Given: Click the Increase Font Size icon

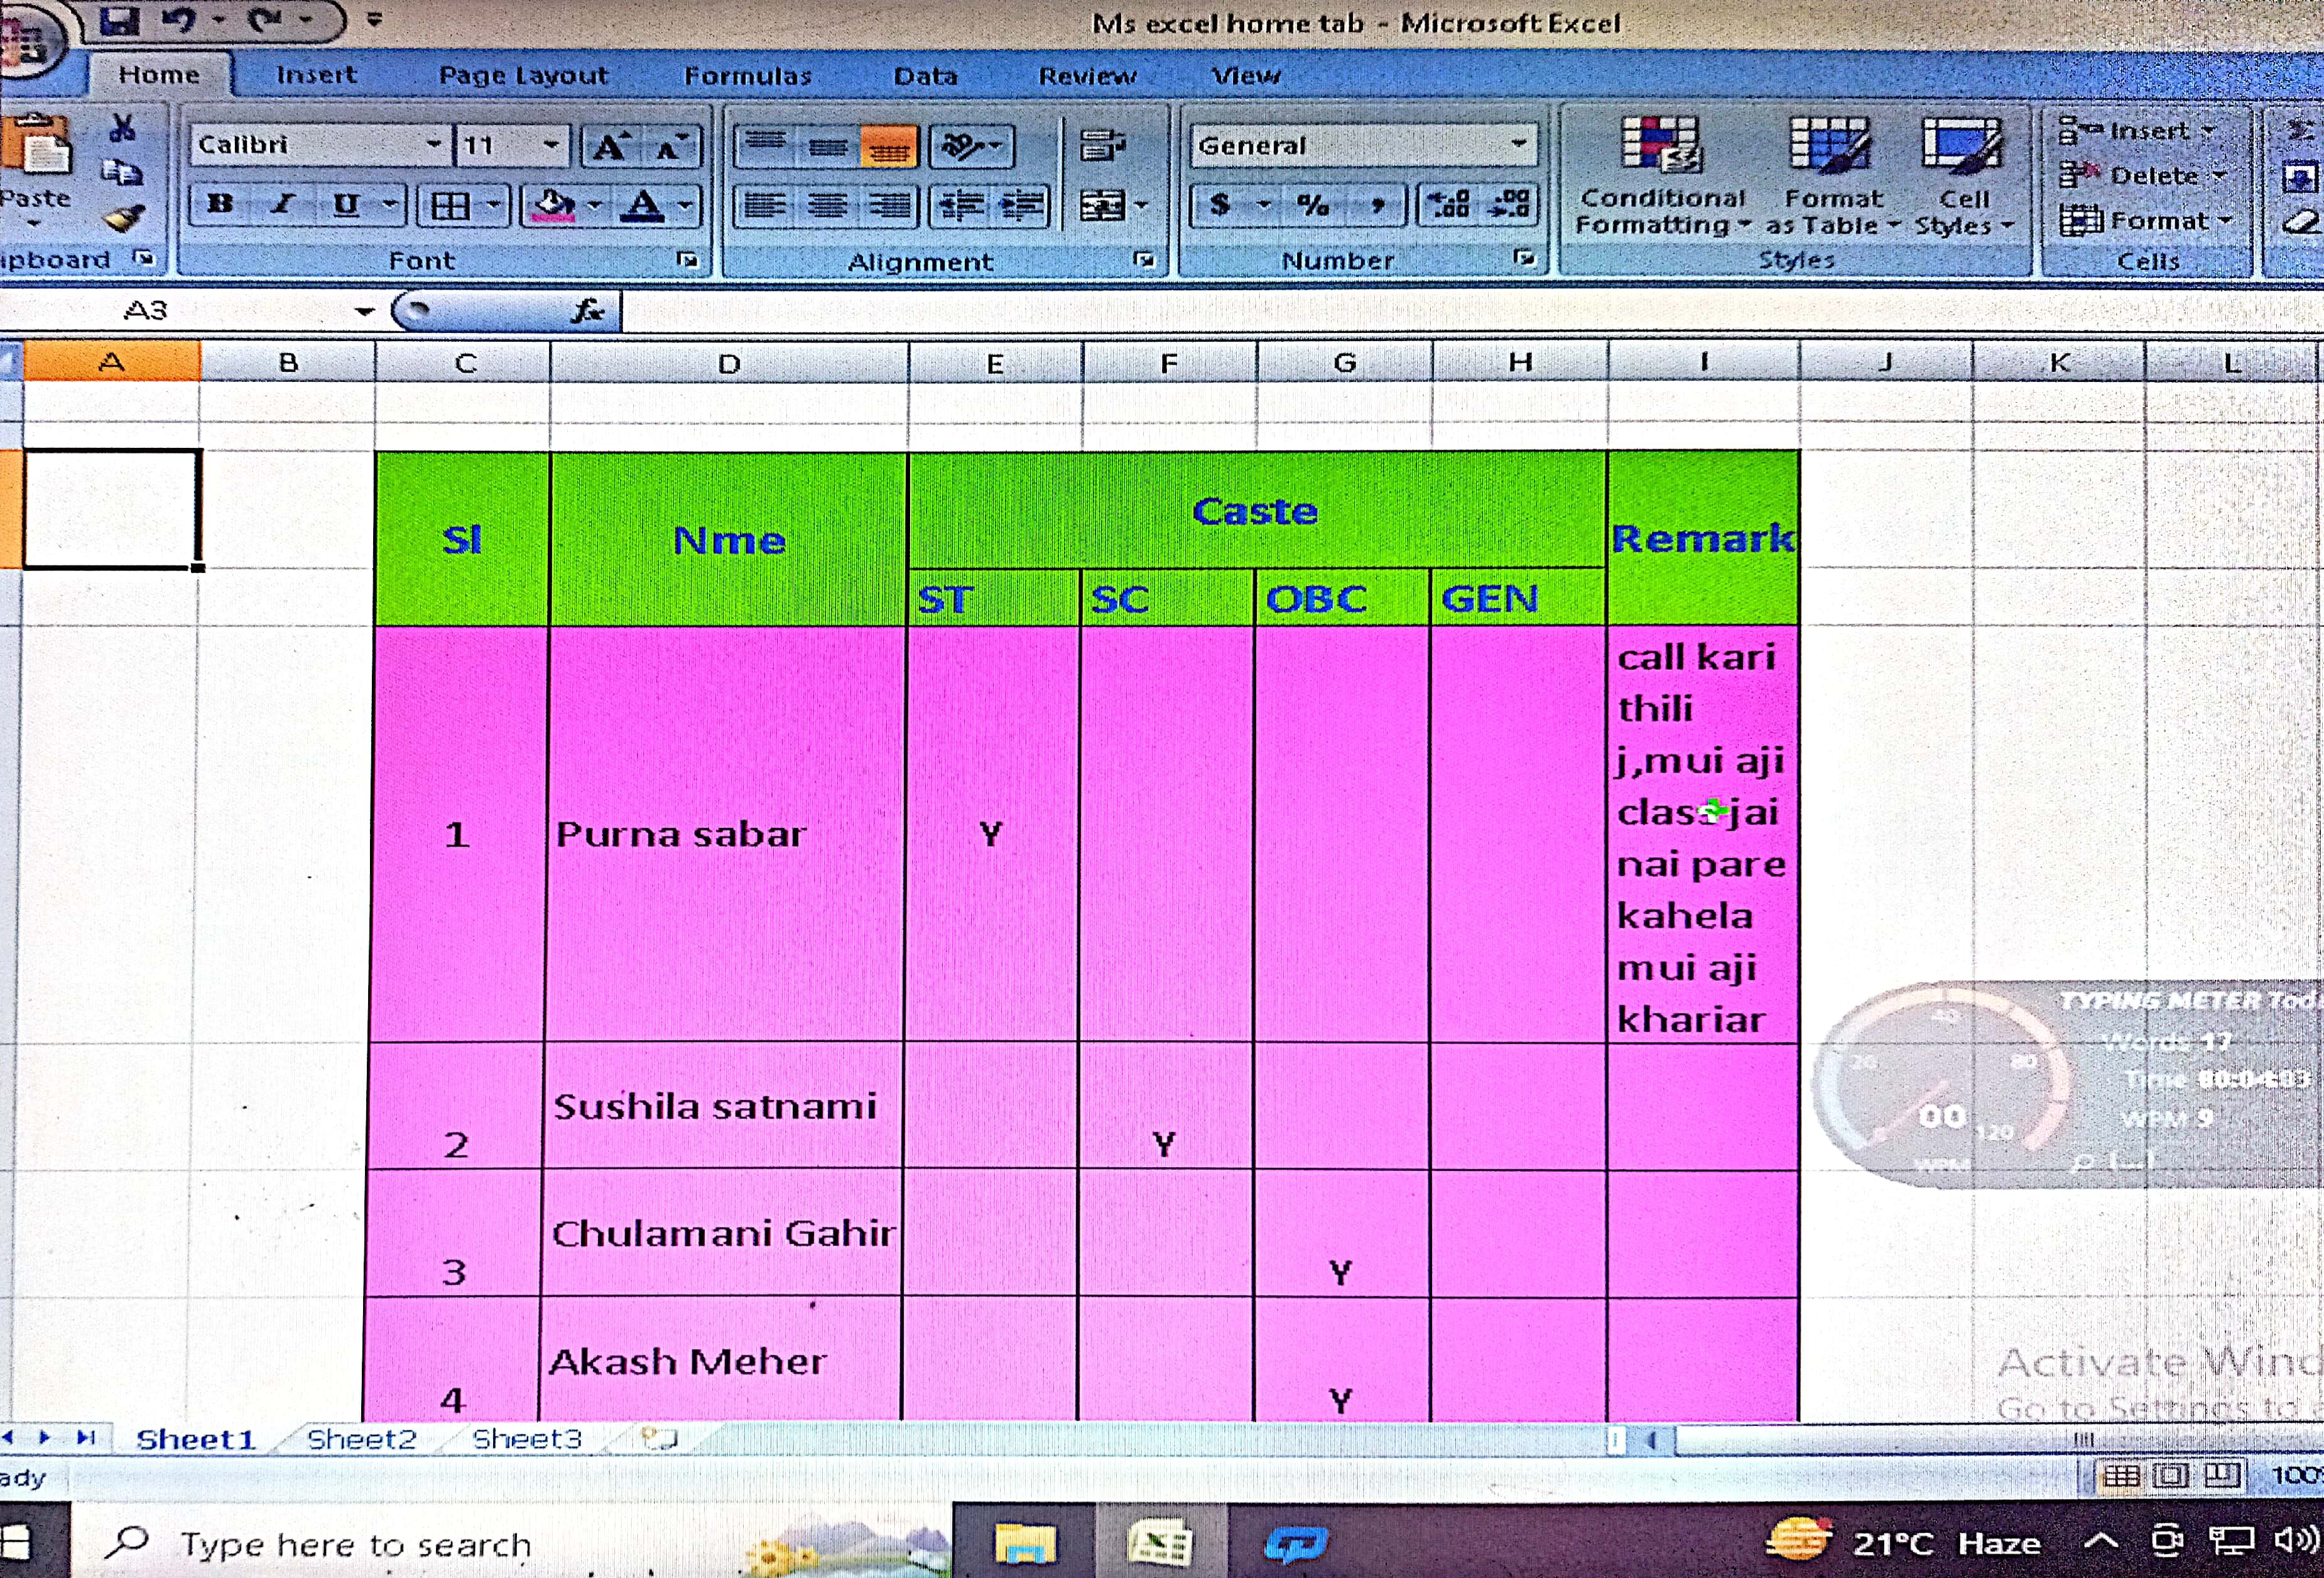Looking at the screenshot, I should [609, 147].
